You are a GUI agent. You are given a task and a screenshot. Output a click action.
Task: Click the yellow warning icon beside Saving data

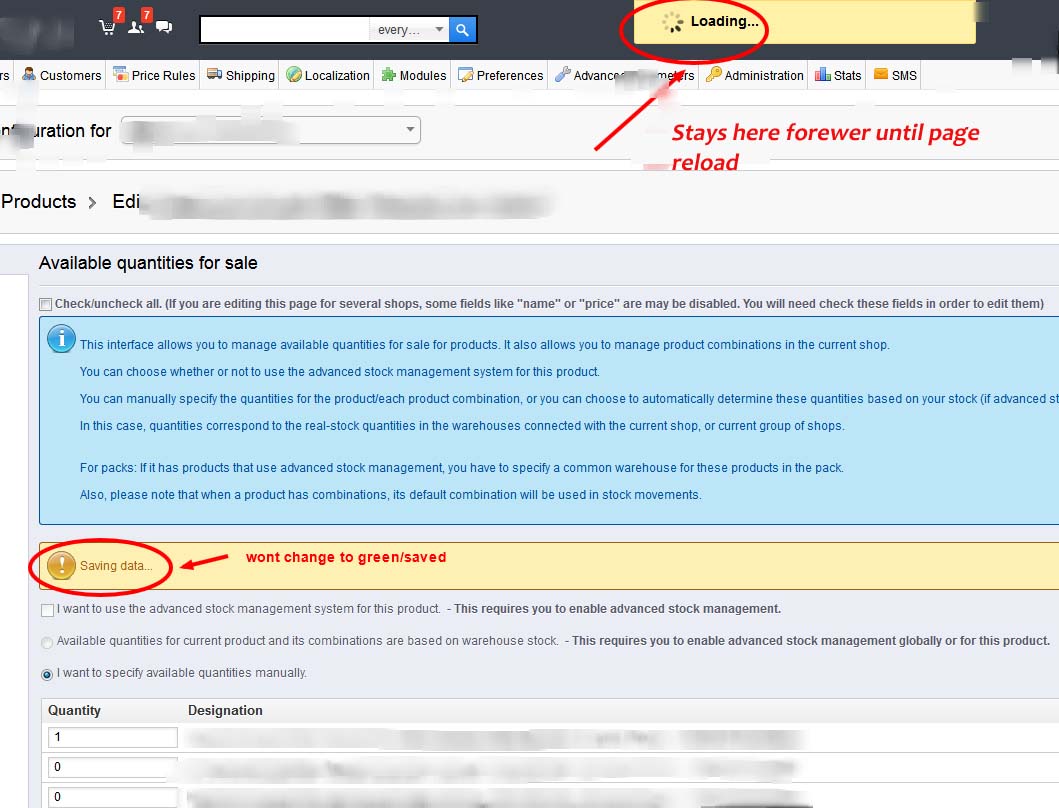[x=61, y=565]
